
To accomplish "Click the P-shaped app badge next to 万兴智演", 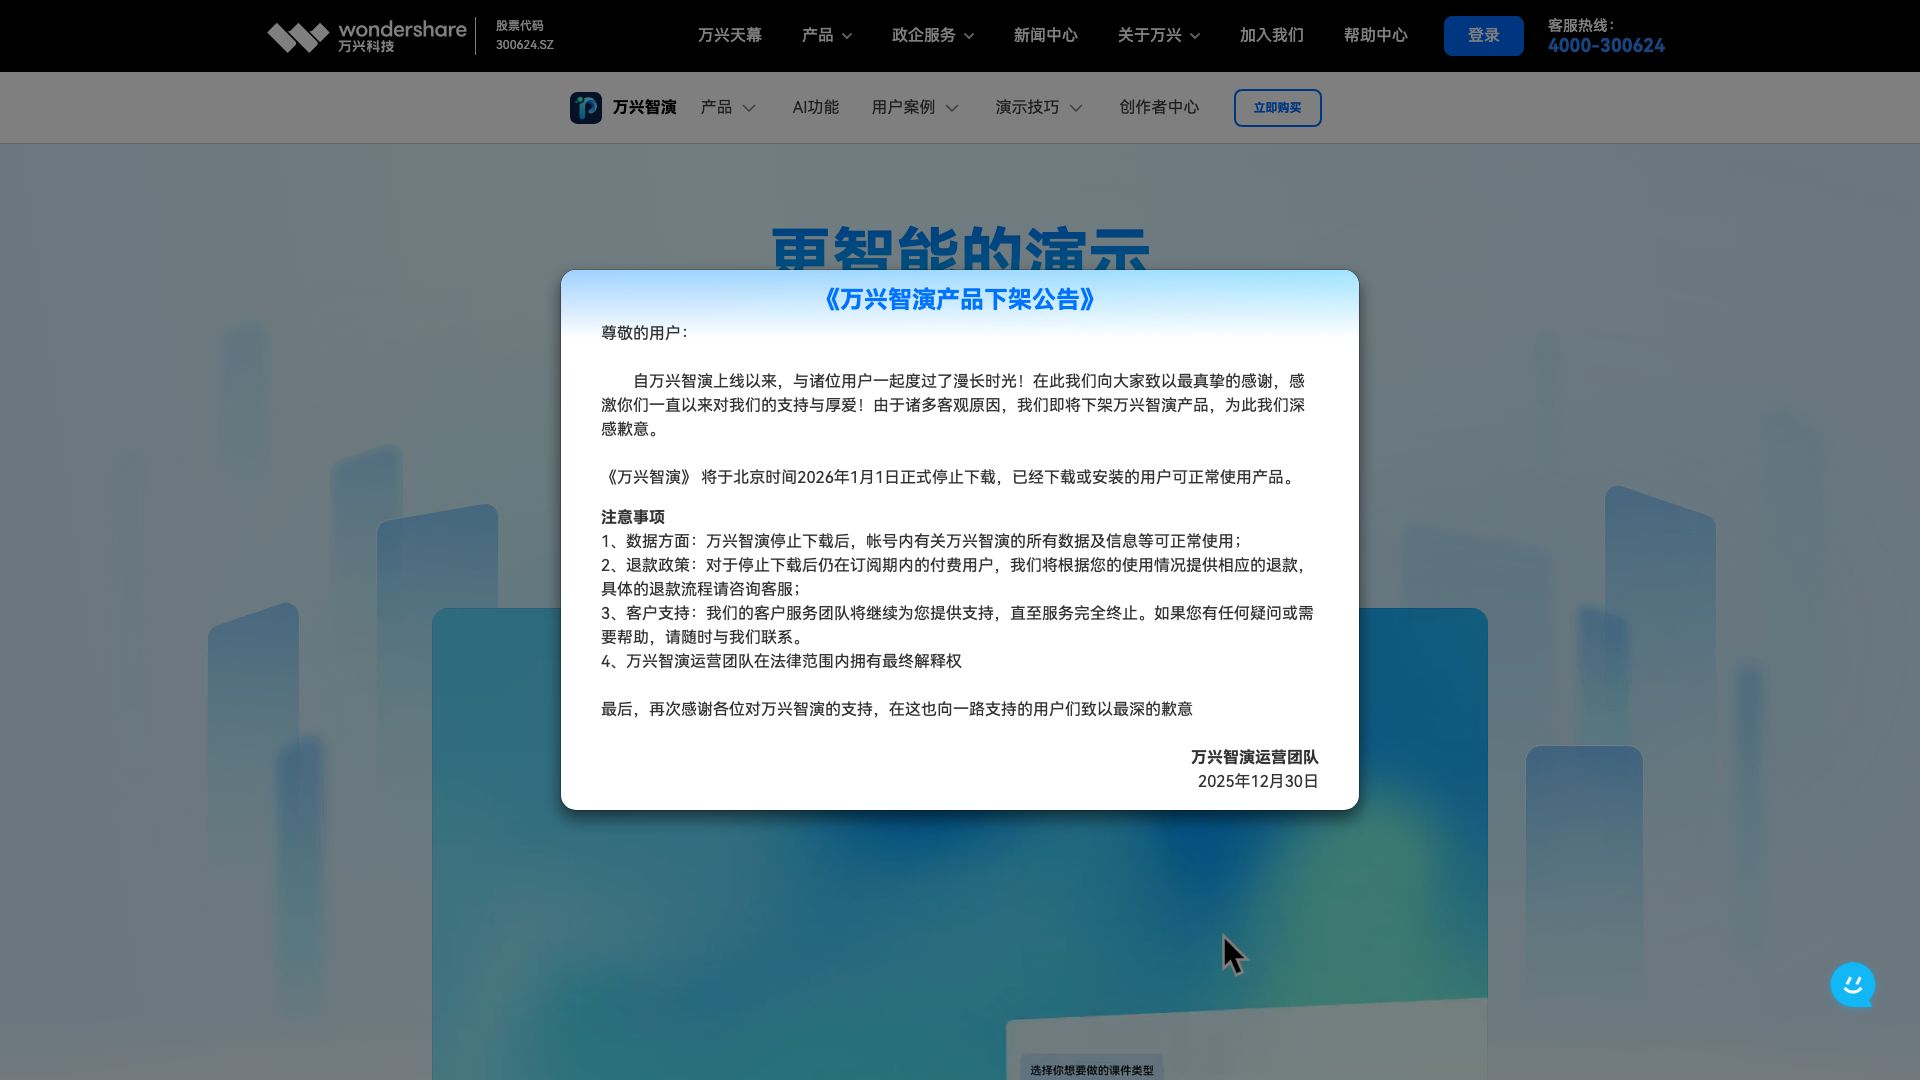I will (x=586, y=107).
